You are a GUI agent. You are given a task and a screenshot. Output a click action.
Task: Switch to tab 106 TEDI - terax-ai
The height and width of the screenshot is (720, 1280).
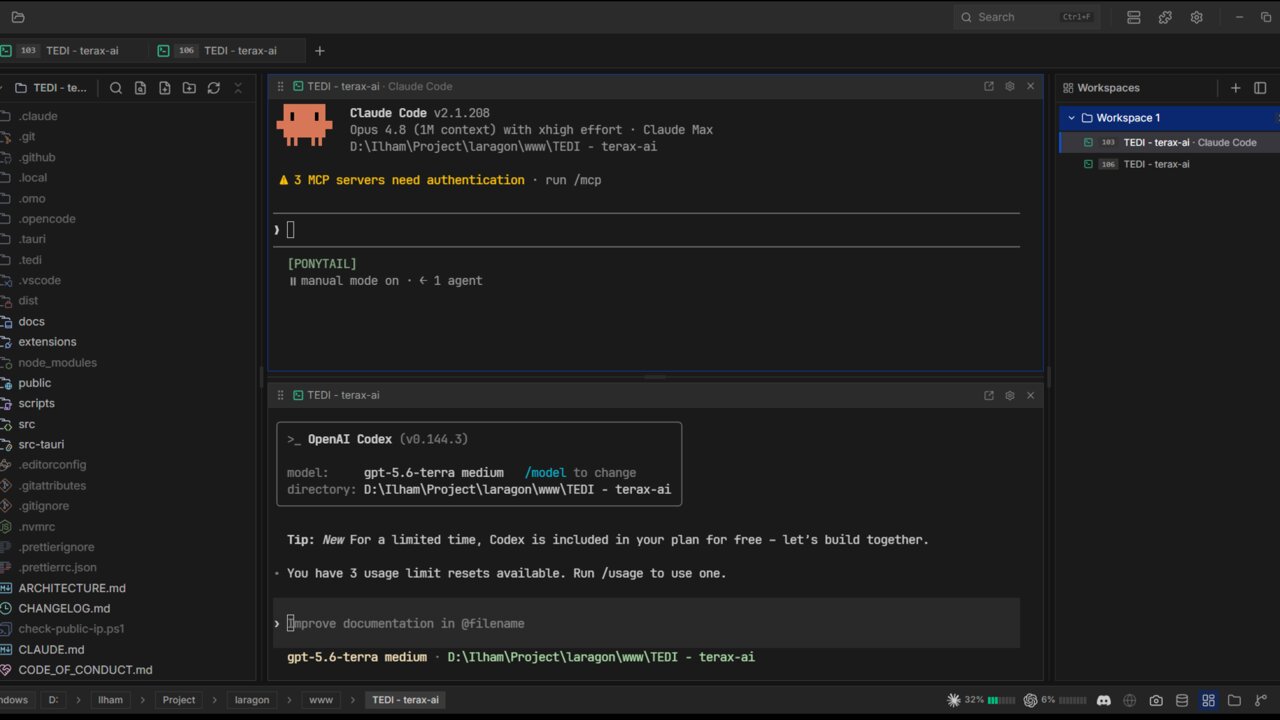[x=227, y=51]
